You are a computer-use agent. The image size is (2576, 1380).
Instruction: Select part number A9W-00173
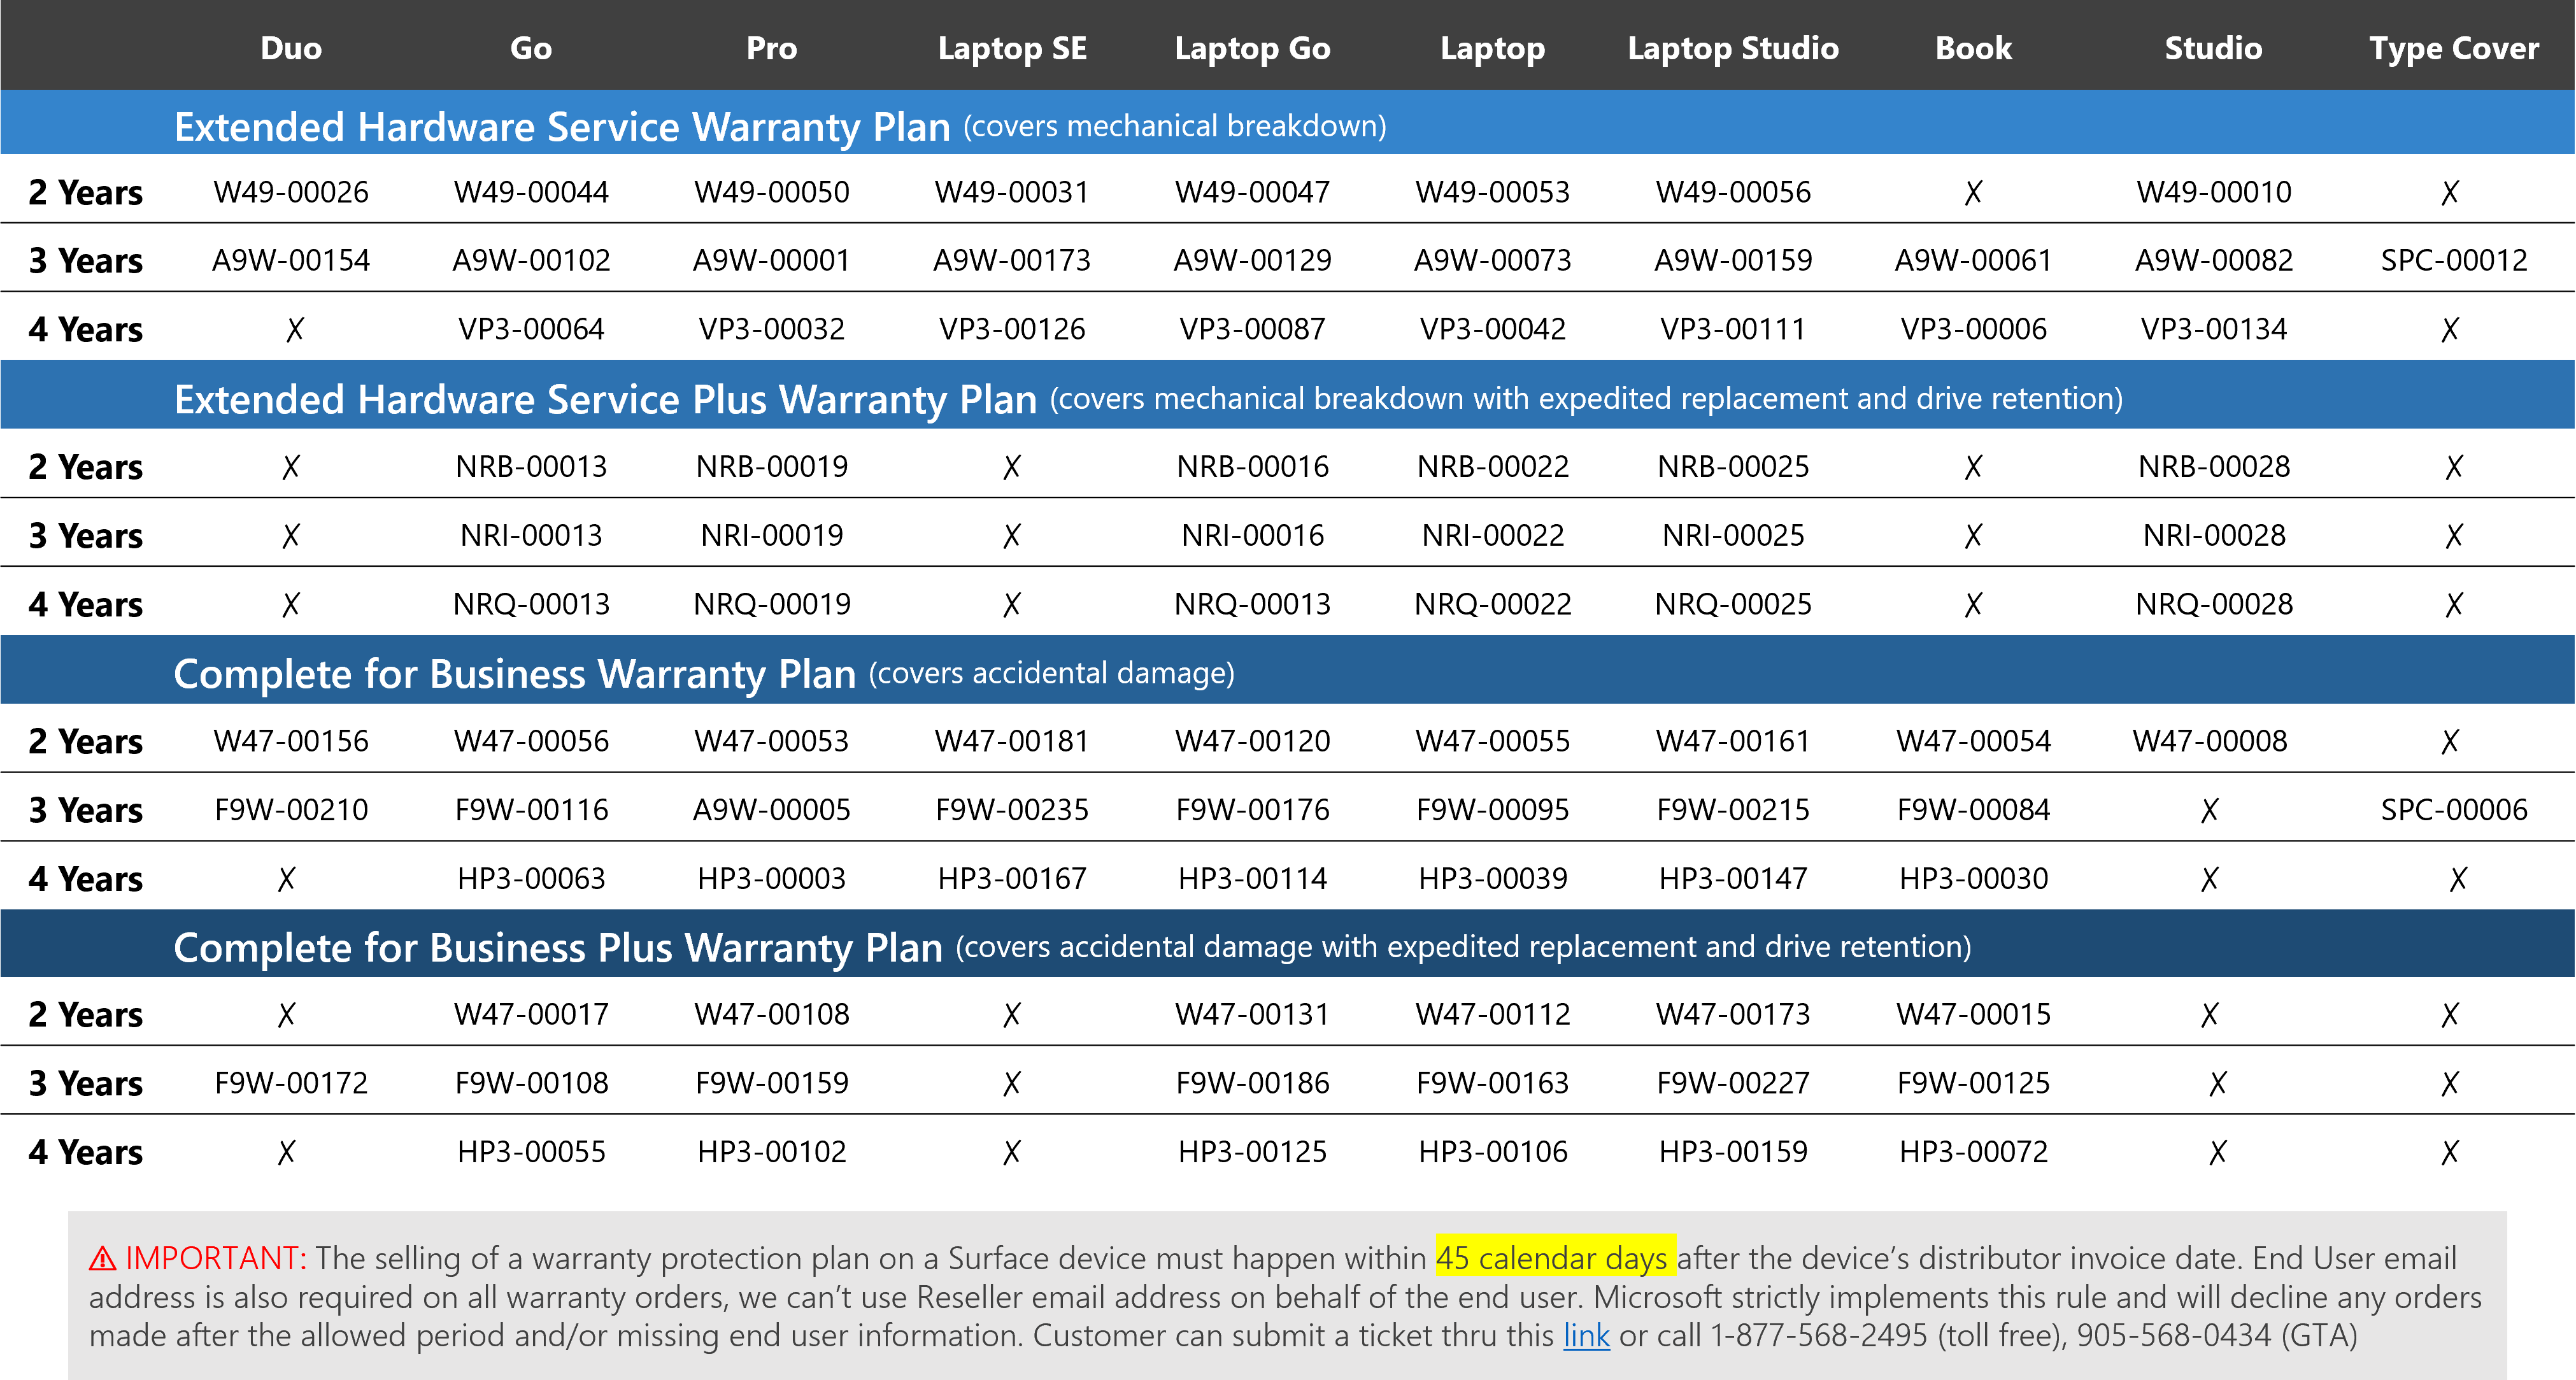pyautogui.click(x=1012, y=260)
